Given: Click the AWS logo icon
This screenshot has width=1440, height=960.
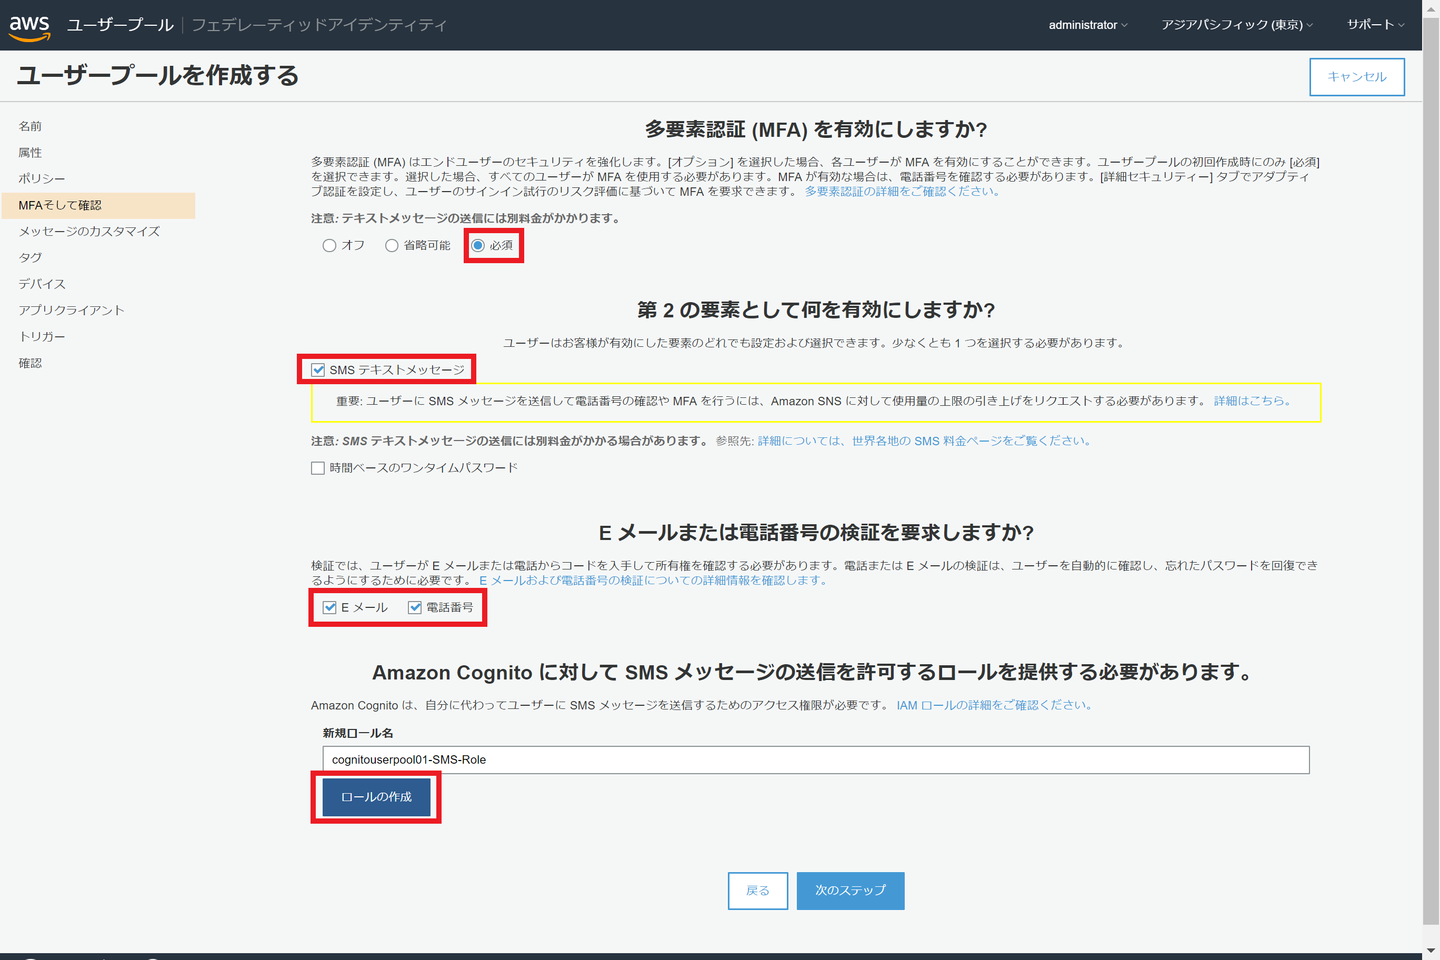Looking at the screenshot, I should click(30, 27).
